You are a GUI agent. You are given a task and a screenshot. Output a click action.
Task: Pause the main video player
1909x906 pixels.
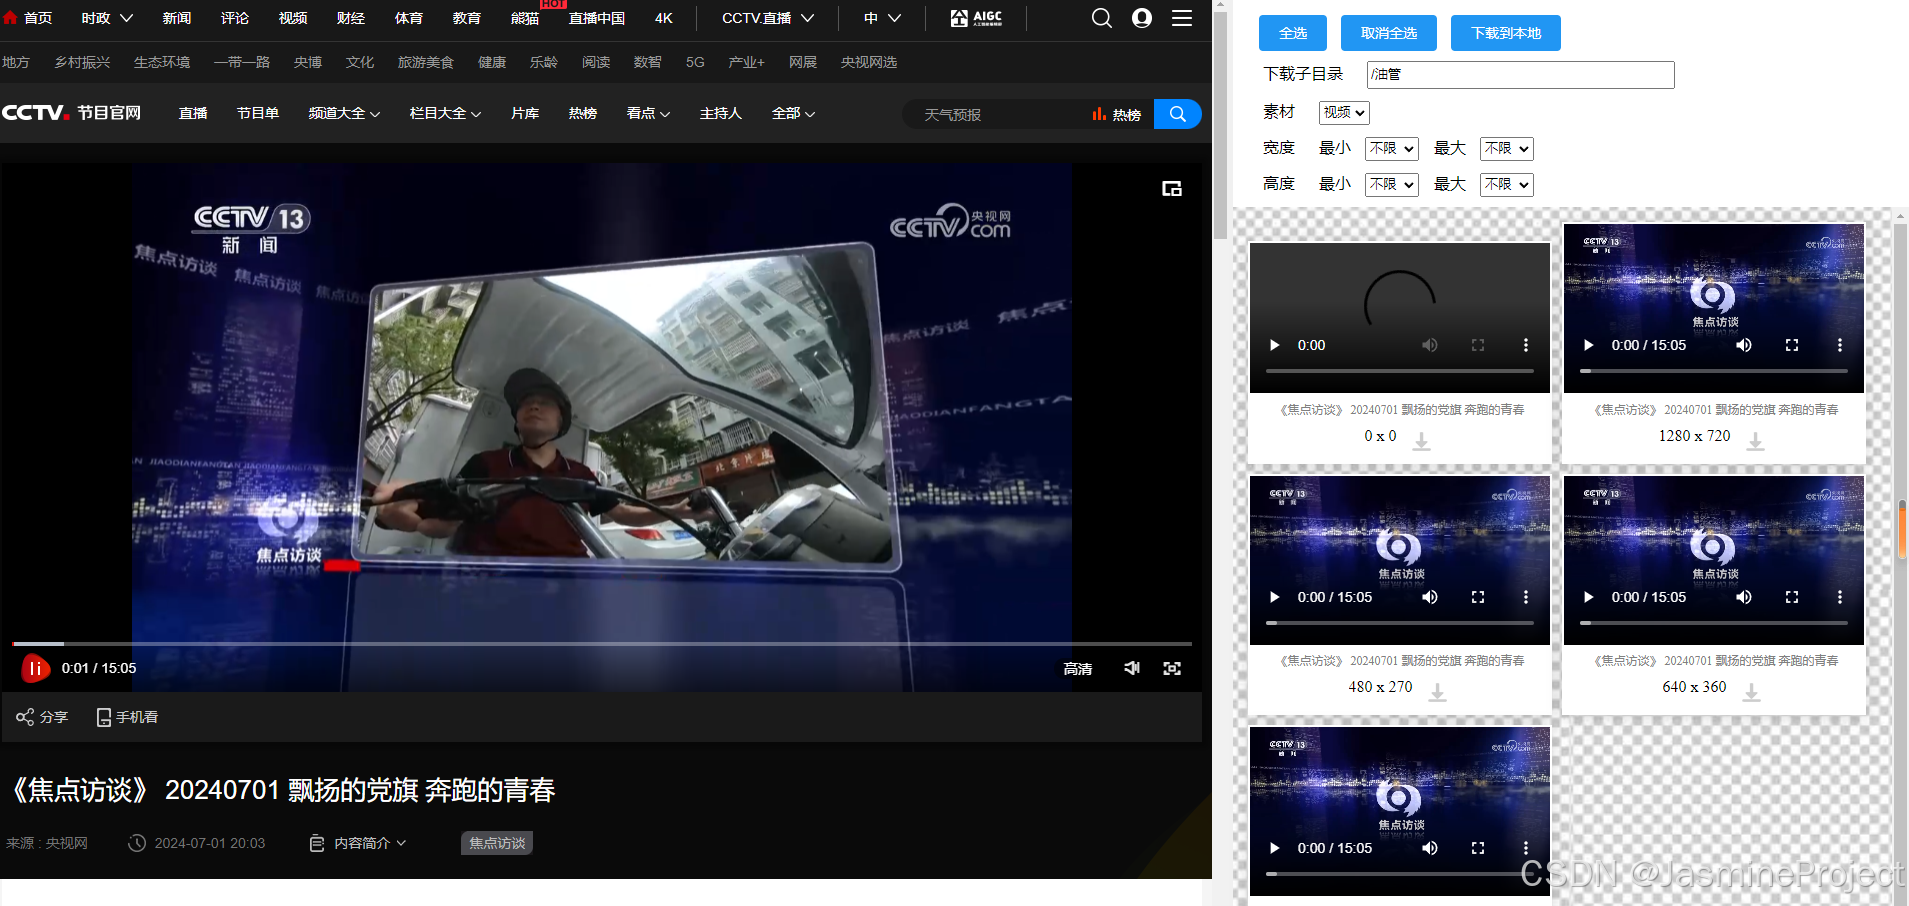tap(35, 668)
